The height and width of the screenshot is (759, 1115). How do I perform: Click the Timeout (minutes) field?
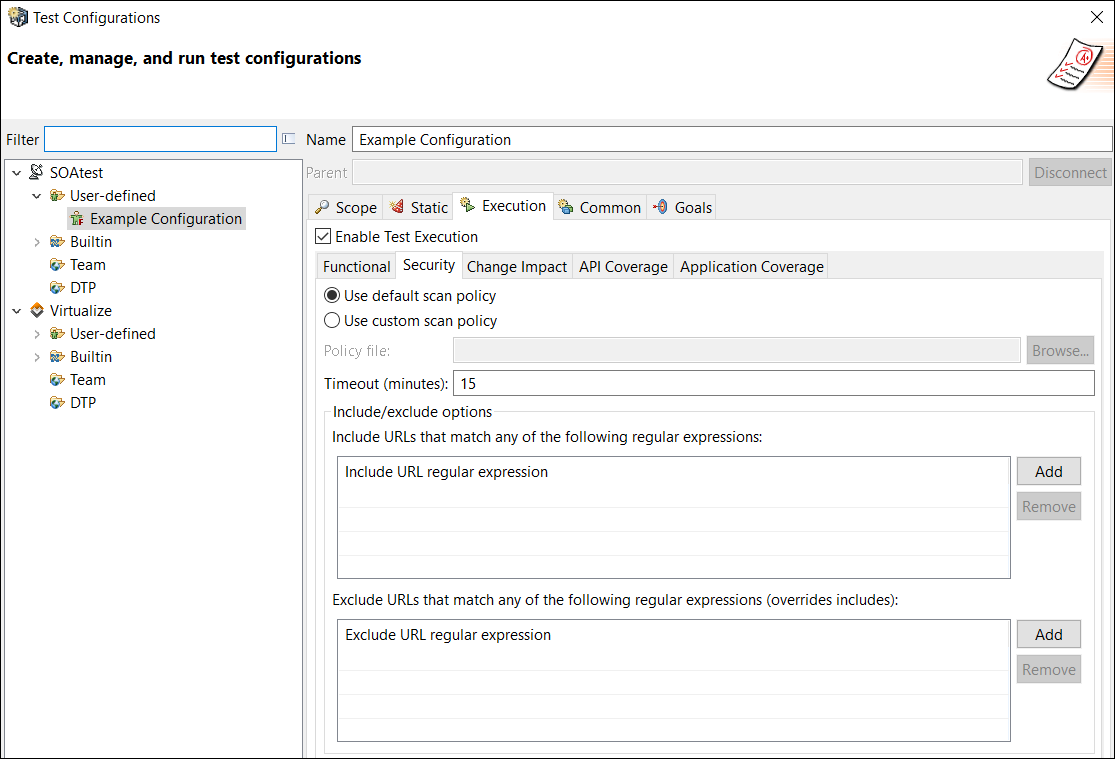click(x=773, y=383)
